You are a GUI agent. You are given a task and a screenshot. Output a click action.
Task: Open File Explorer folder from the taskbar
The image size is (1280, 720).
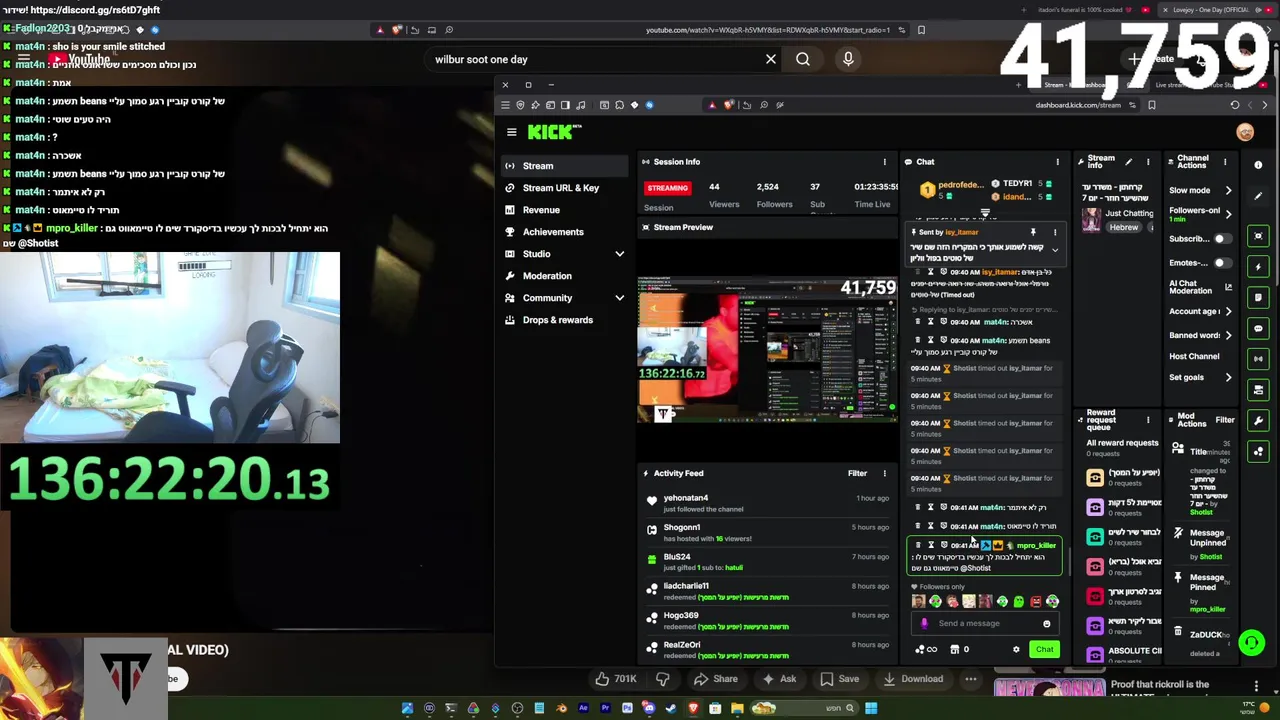737,709
